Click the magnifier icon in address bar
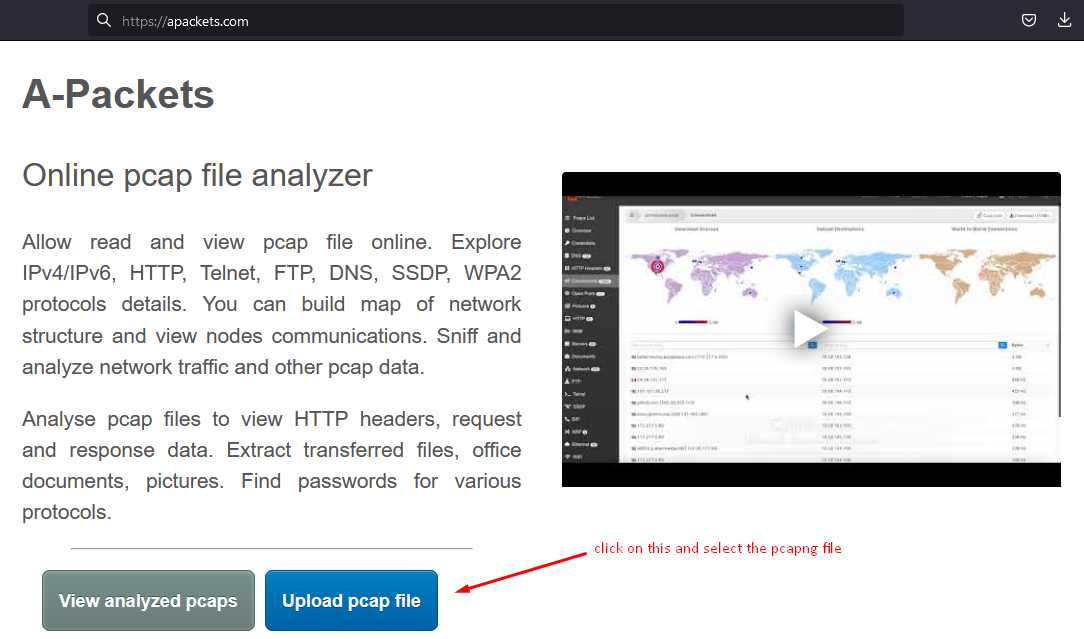1084x639 pixels. (x=104, y=20)
